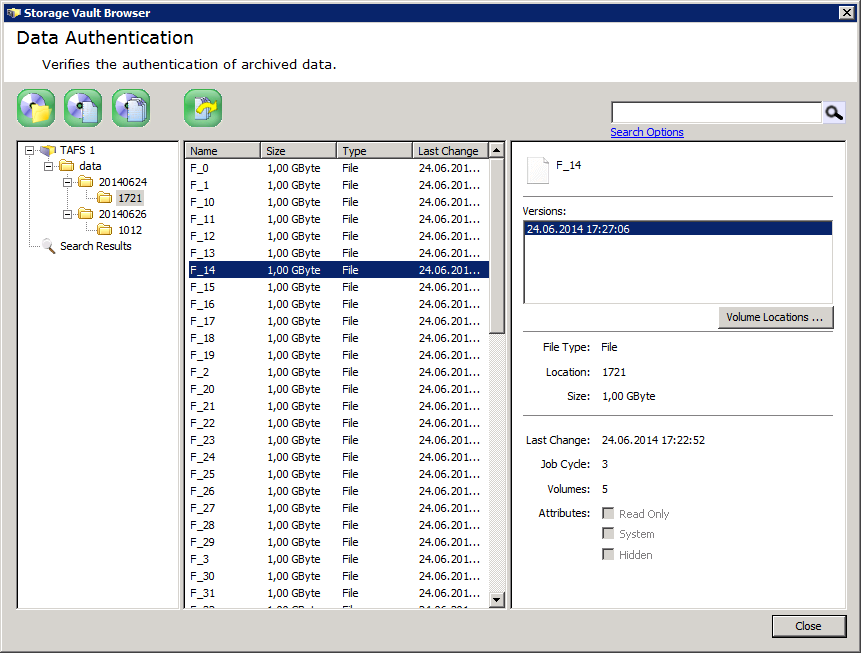Click the disc-with-multiple-files toolbar icon

click(x=131, y=108)
